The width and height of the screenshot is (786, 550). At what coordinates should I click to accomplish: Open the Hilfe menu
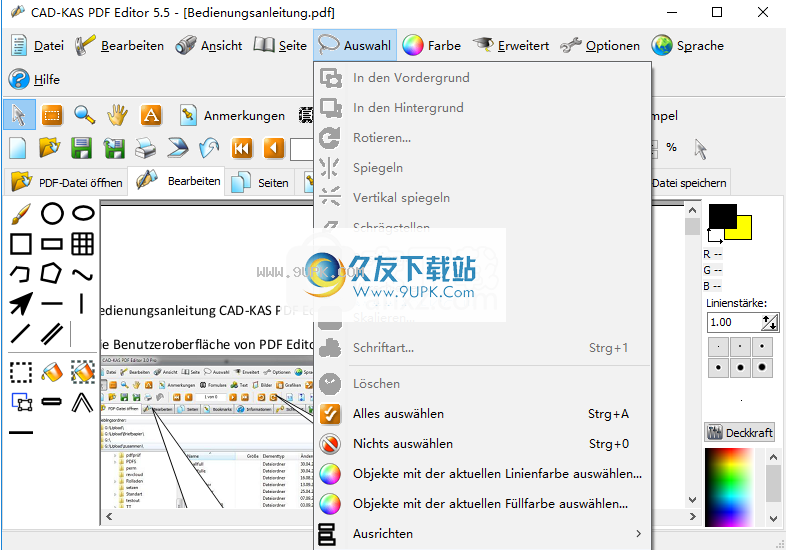pyautogui.click(x=34, y=79)
